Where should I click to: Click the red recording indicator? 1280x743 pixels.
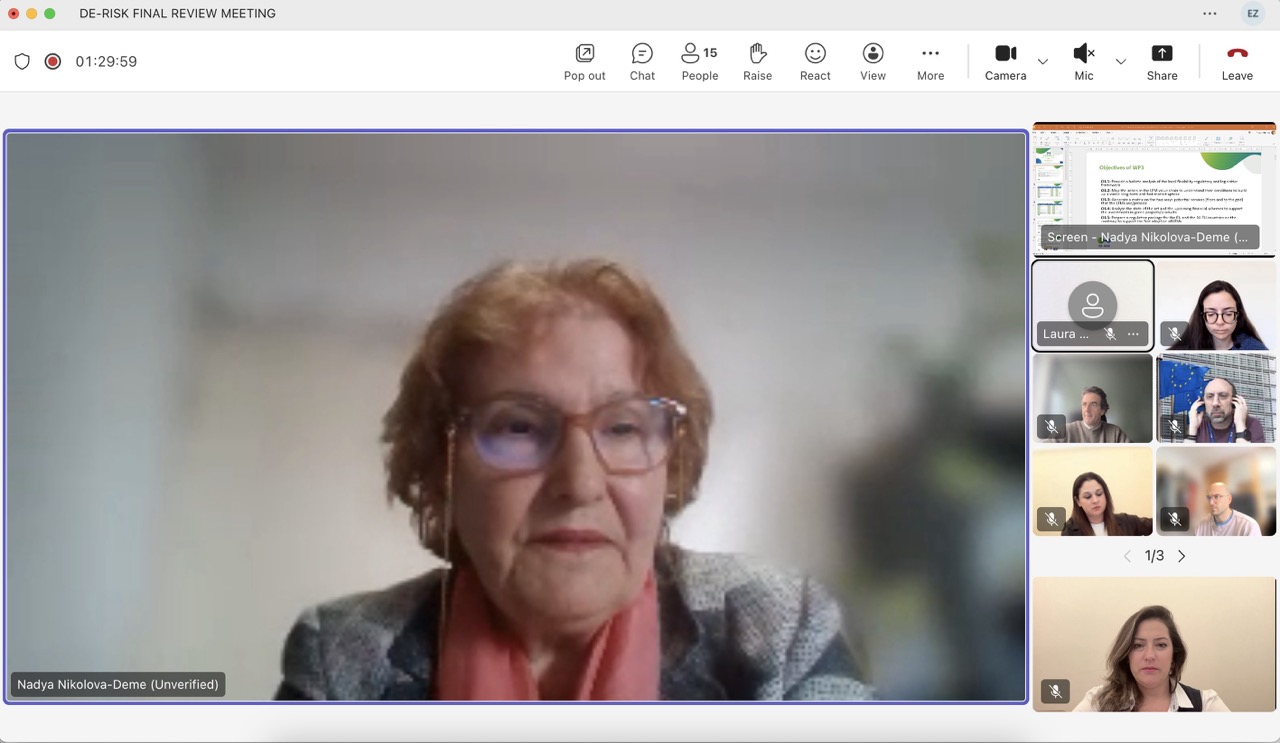(x=53, y=61)
